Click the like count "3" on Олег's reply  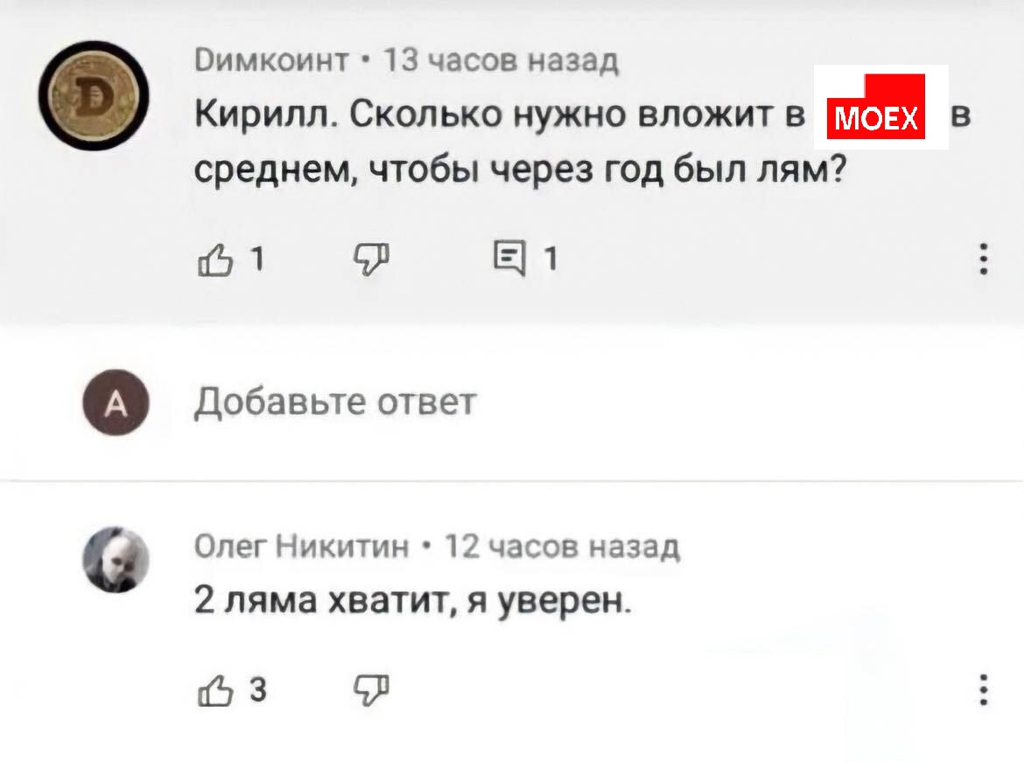(x=256, y=691)
